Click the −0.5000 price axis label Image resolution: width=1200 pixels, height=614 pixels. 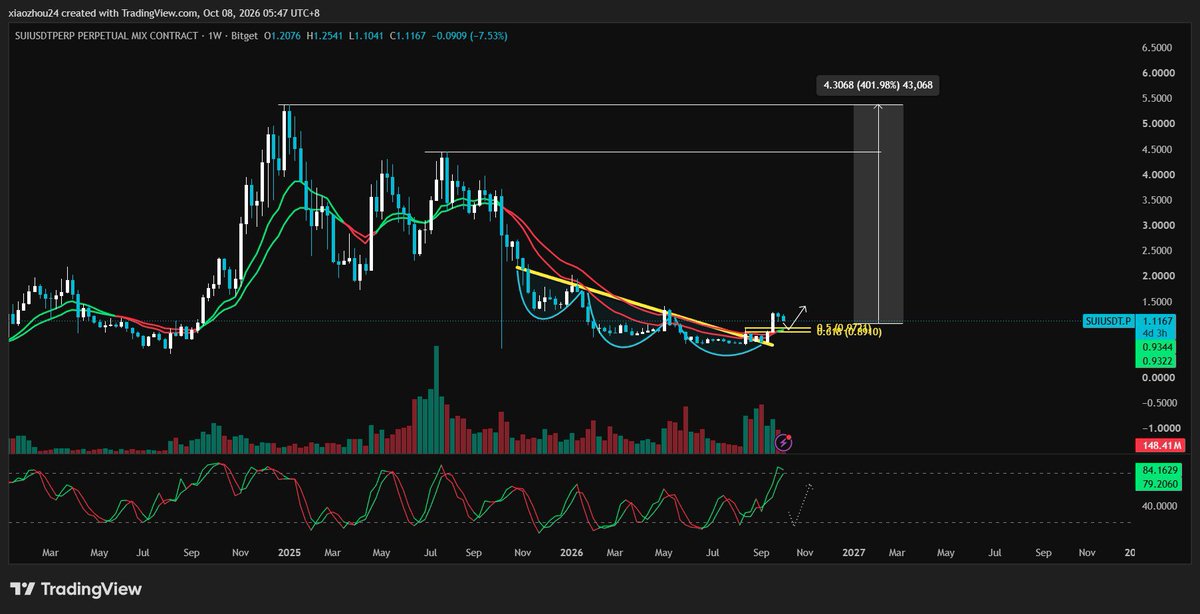pos(1158,403)
